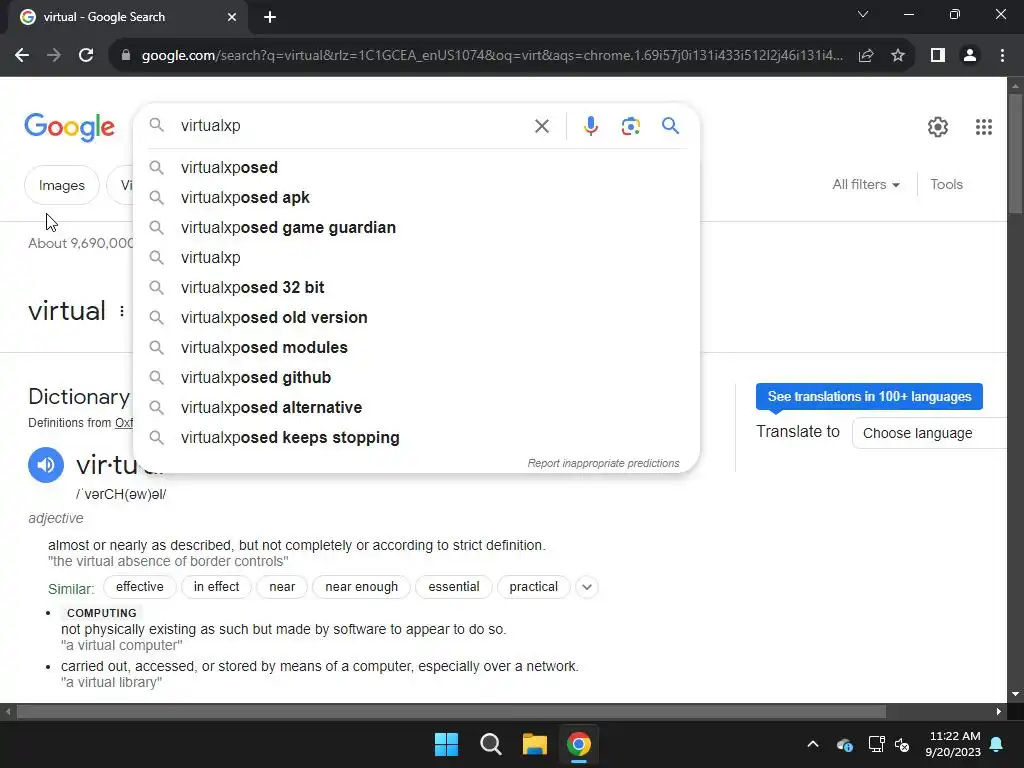This screenshot has width=1024, height=768.
Task: Click the horizontal page scrollbar
Action: (451, 712)
